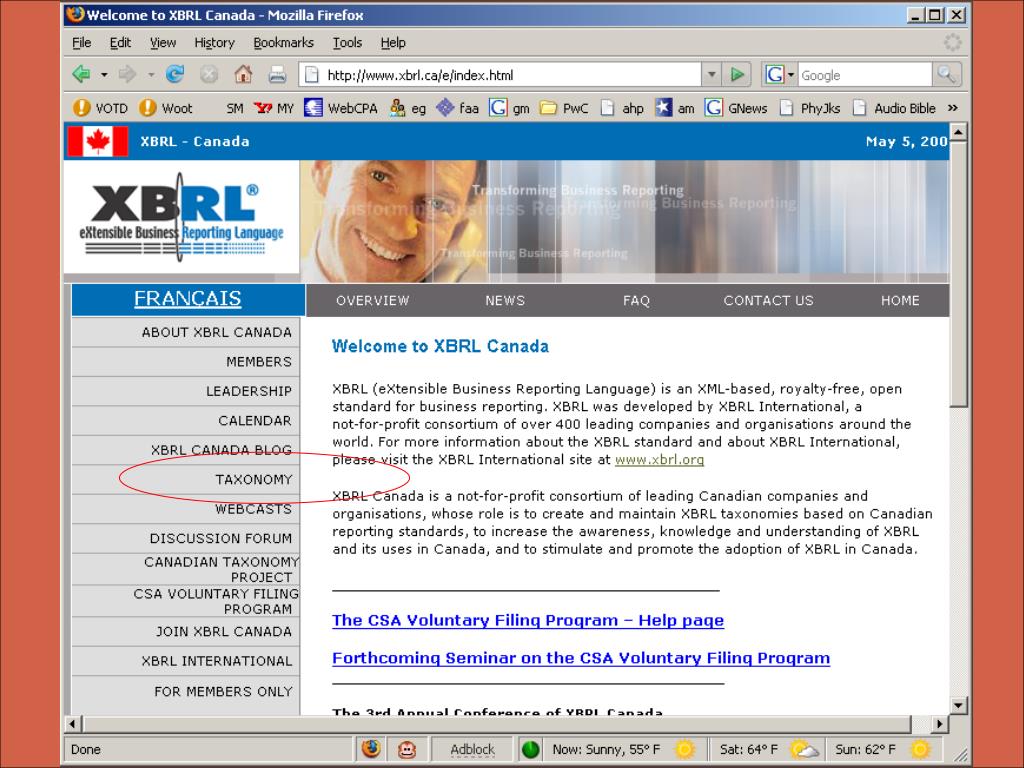Open the CONTACT US nav item
Viewport: 1024px width, 768px height.
tap(768, 300)
